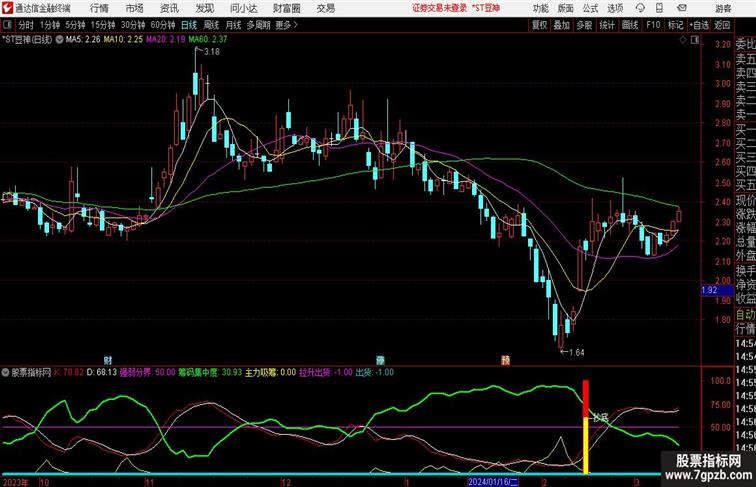Switch to the 周线 period tab
The image size is (756, 487).
point(211,25)
